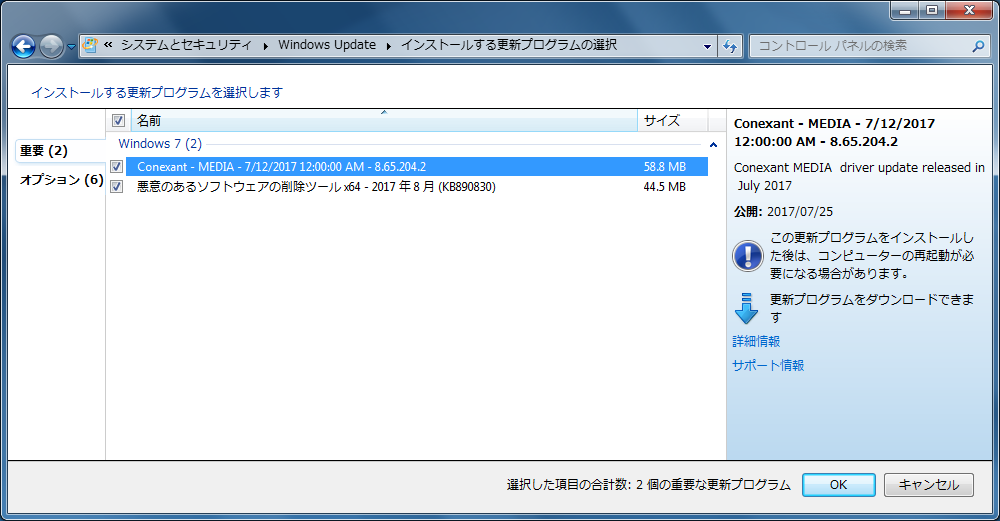Open the サポート情報 link
The height and width of the screenshot is (521, 1000).
pos(768,366)
